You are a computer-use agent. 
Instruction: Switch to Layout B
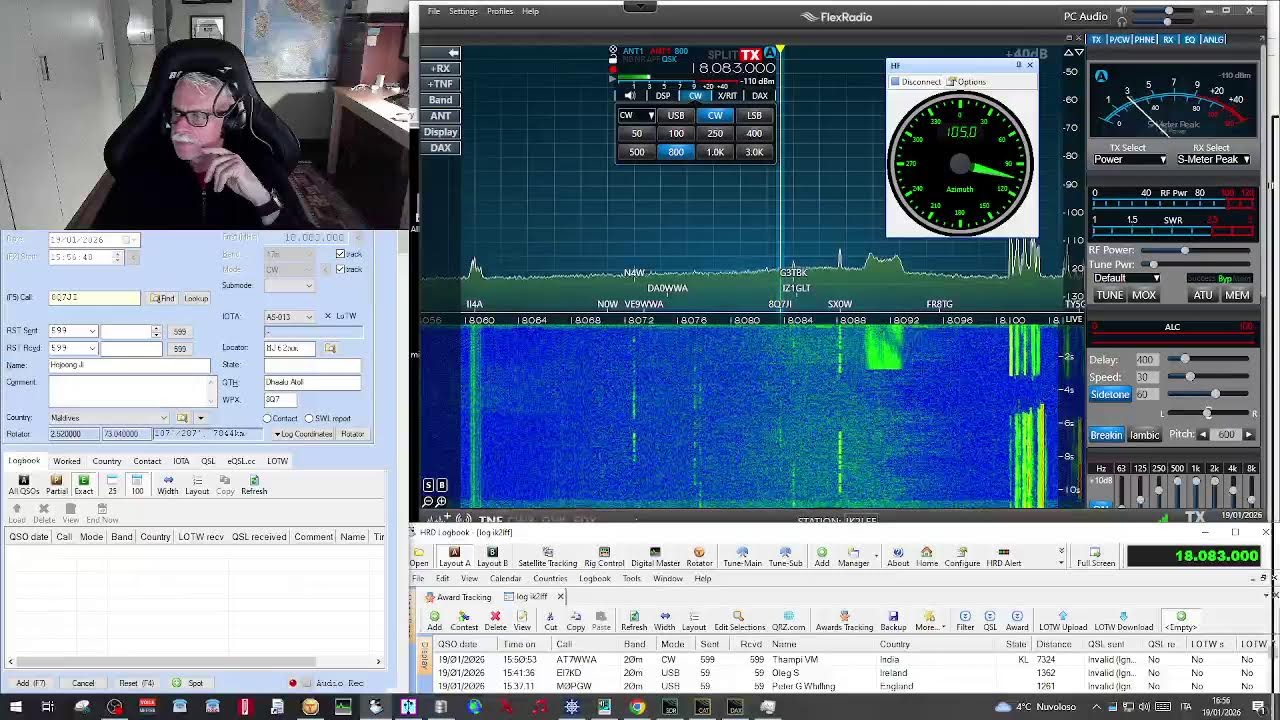point(492,556)
